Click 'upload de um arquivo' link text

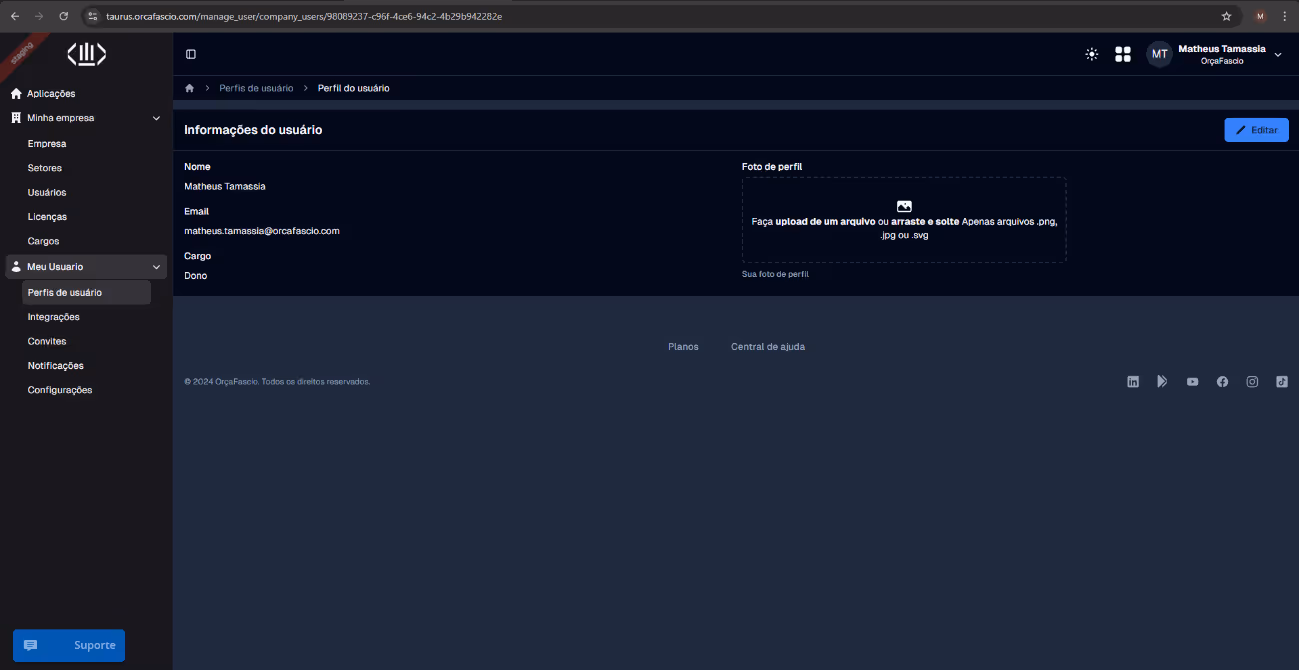pyautogui.click(x=825, y=221)
